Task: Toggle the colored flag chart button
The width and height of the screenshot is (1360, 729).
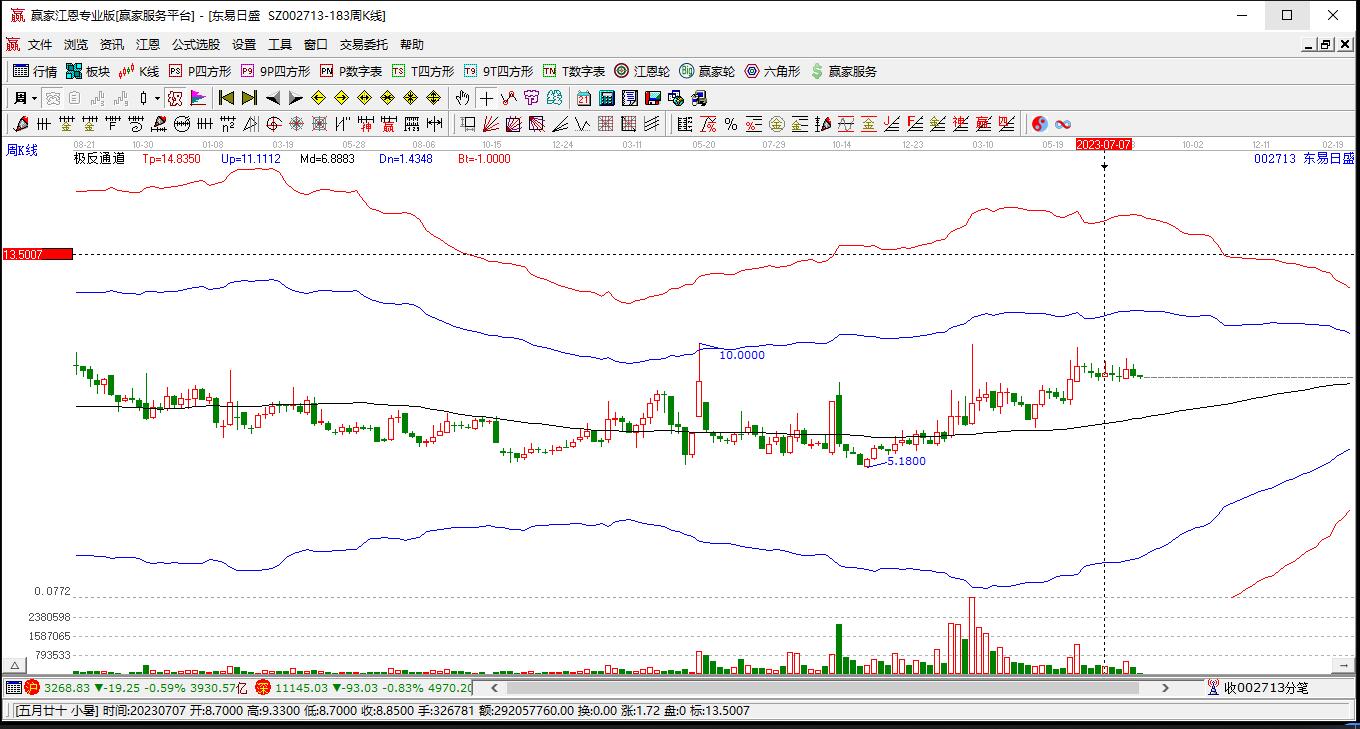Action: point(198,98)
